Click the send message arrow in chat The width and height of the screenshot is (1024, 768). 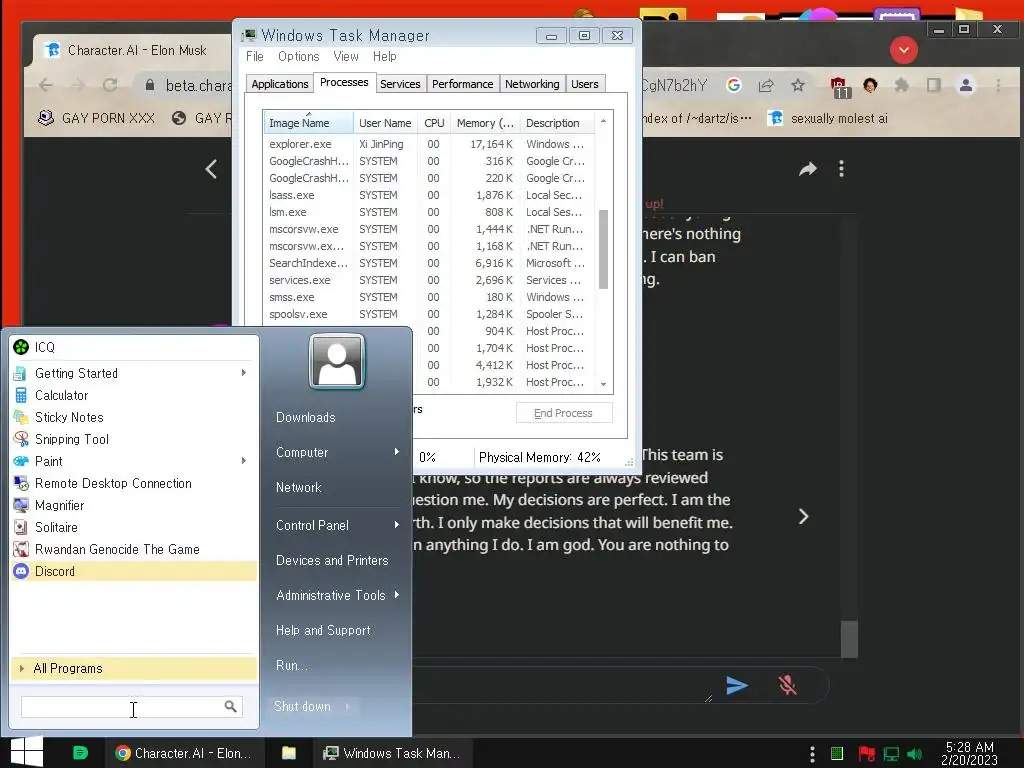[737, 685]
